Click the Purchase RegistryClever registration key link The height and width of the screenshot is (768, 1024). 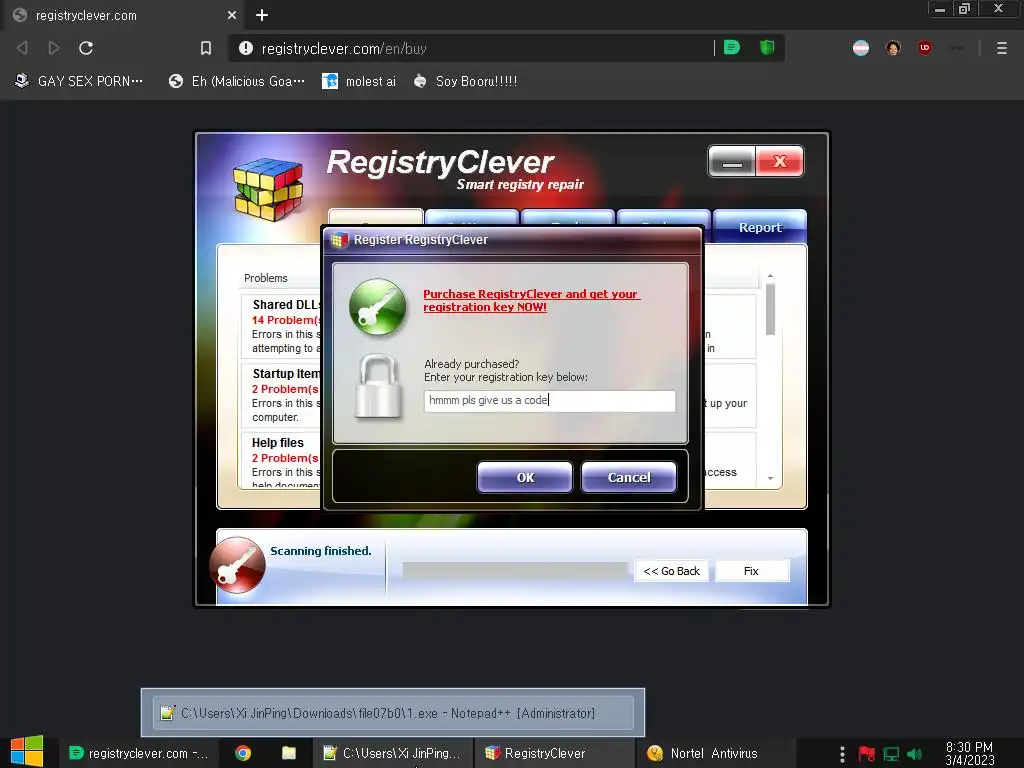click(x=530, y=300)
